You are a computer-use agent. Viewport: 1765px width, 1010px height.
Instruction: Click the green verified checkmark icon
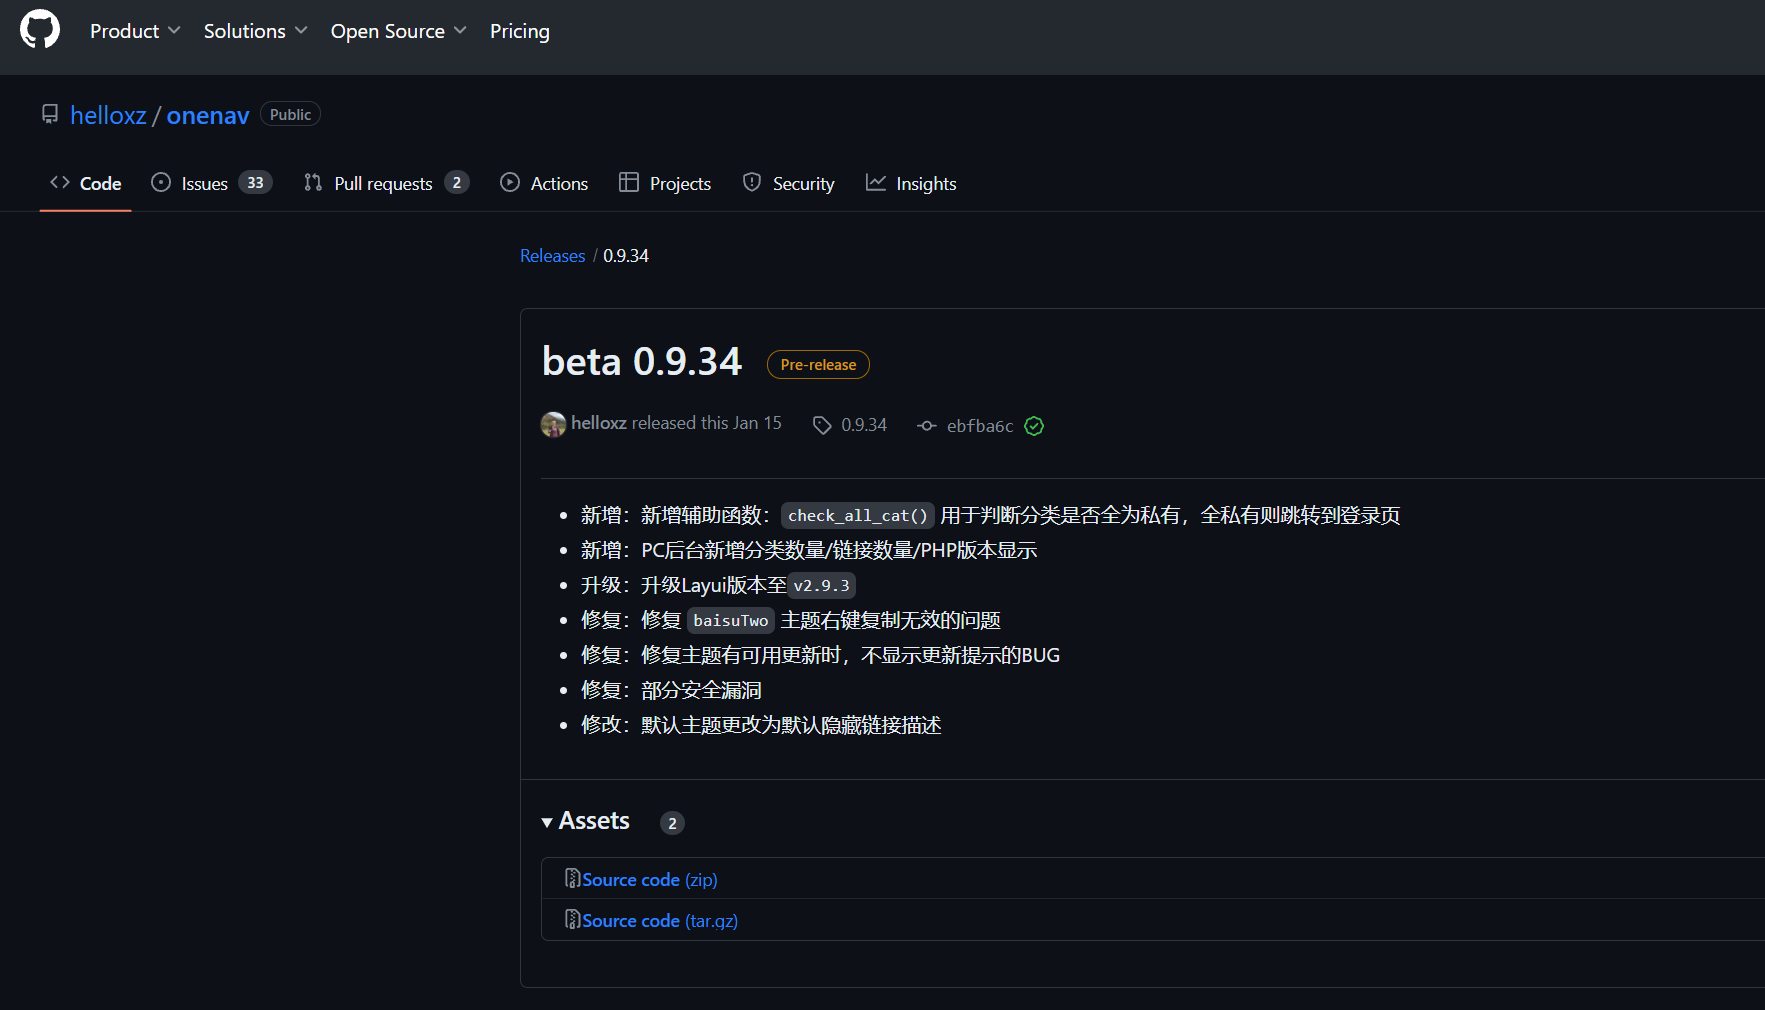pyautogui.click(x=1034, y=426)
